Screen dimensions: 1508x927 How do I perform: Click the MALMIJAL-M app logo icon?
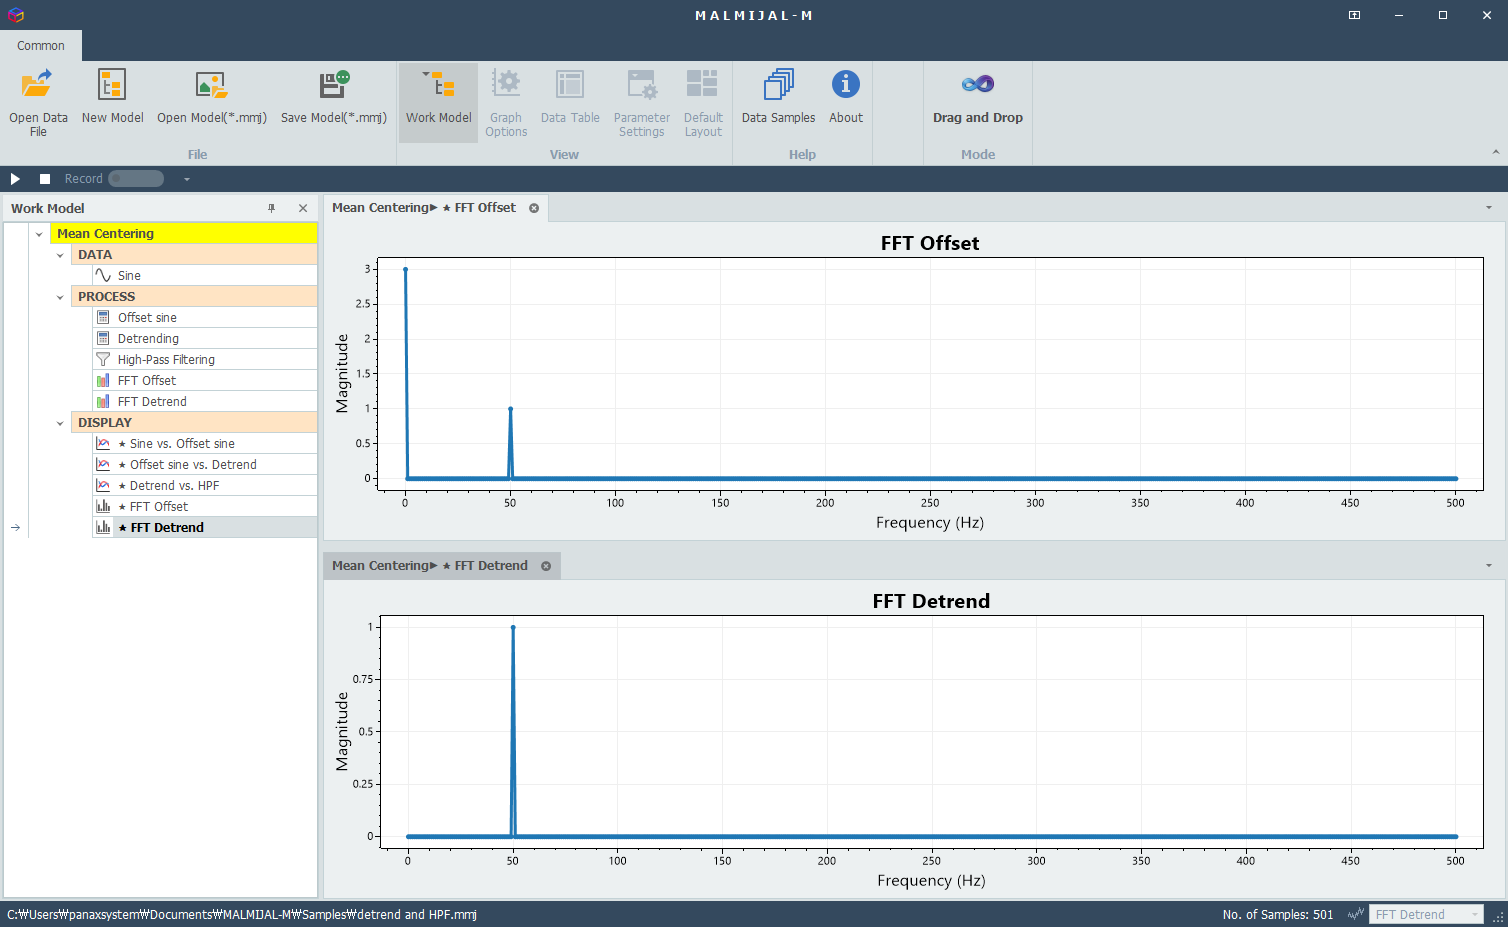(15, 15)
